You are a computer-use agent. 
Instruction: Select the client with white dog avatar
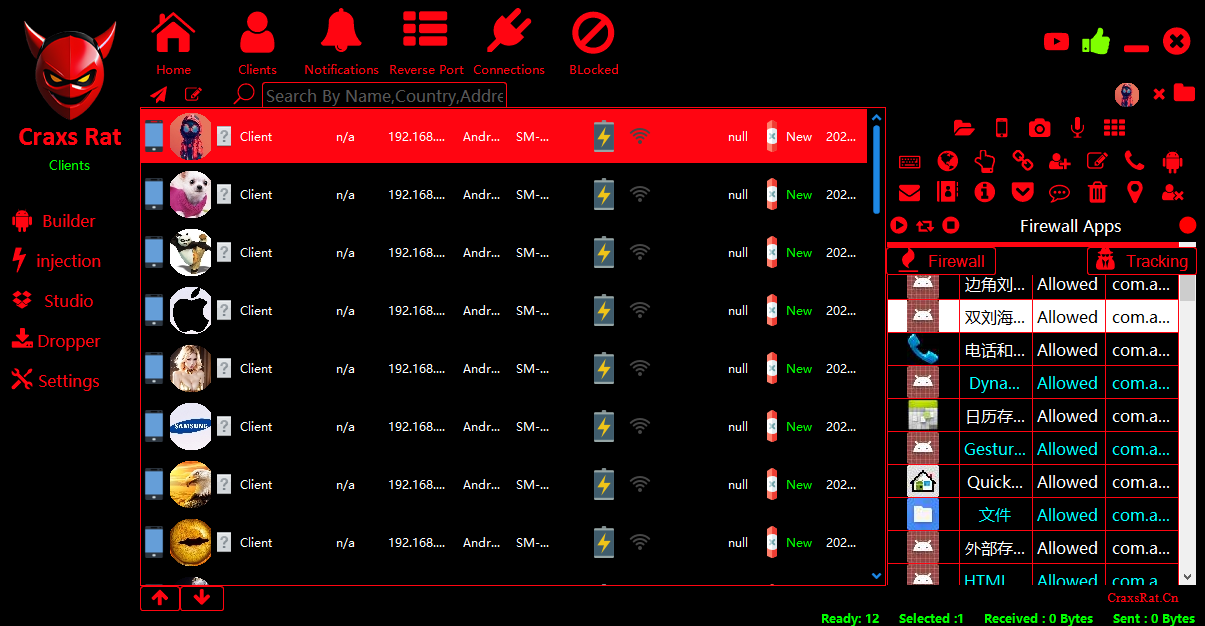pos(504,195)
